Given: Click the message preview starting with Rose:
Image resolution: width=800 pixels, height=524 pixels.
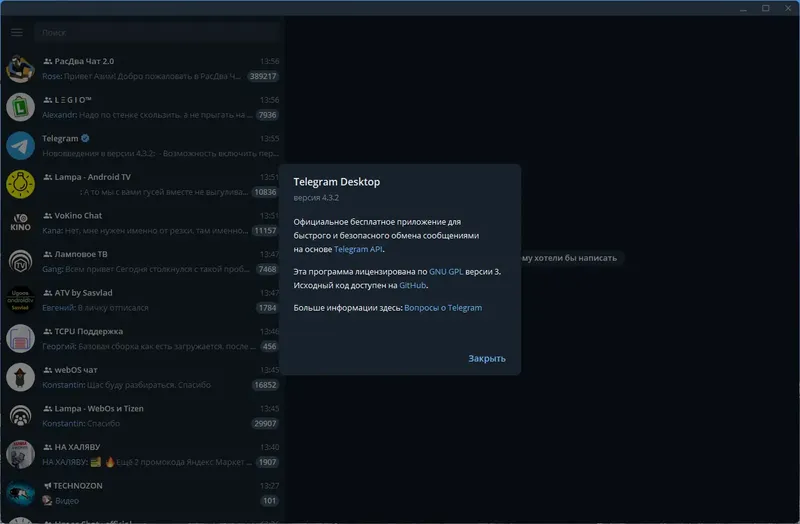Looking at the screenshot, I should [x=141, y=76].
